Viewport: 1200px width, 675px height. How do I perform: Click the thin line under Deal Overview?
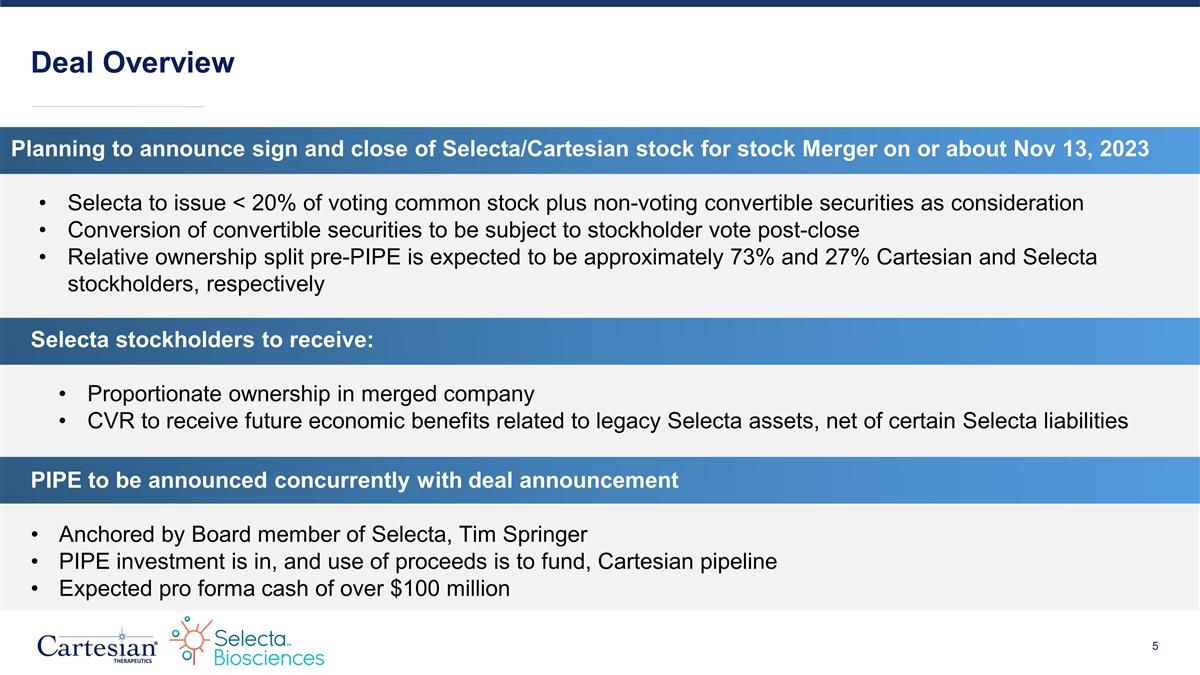pos(118,106)
